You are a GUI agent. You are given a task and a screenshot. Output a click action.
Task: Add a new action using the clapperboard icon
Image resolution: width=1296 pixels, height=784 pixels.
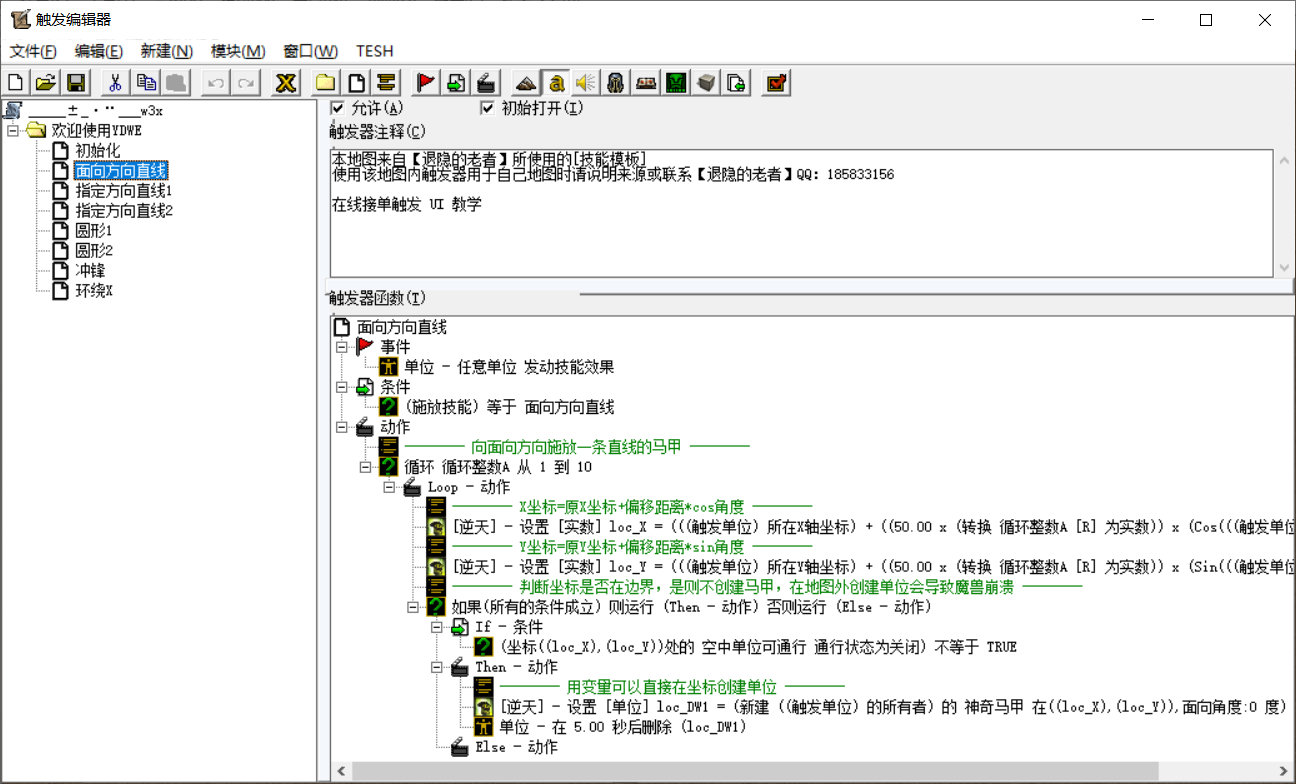486,82
